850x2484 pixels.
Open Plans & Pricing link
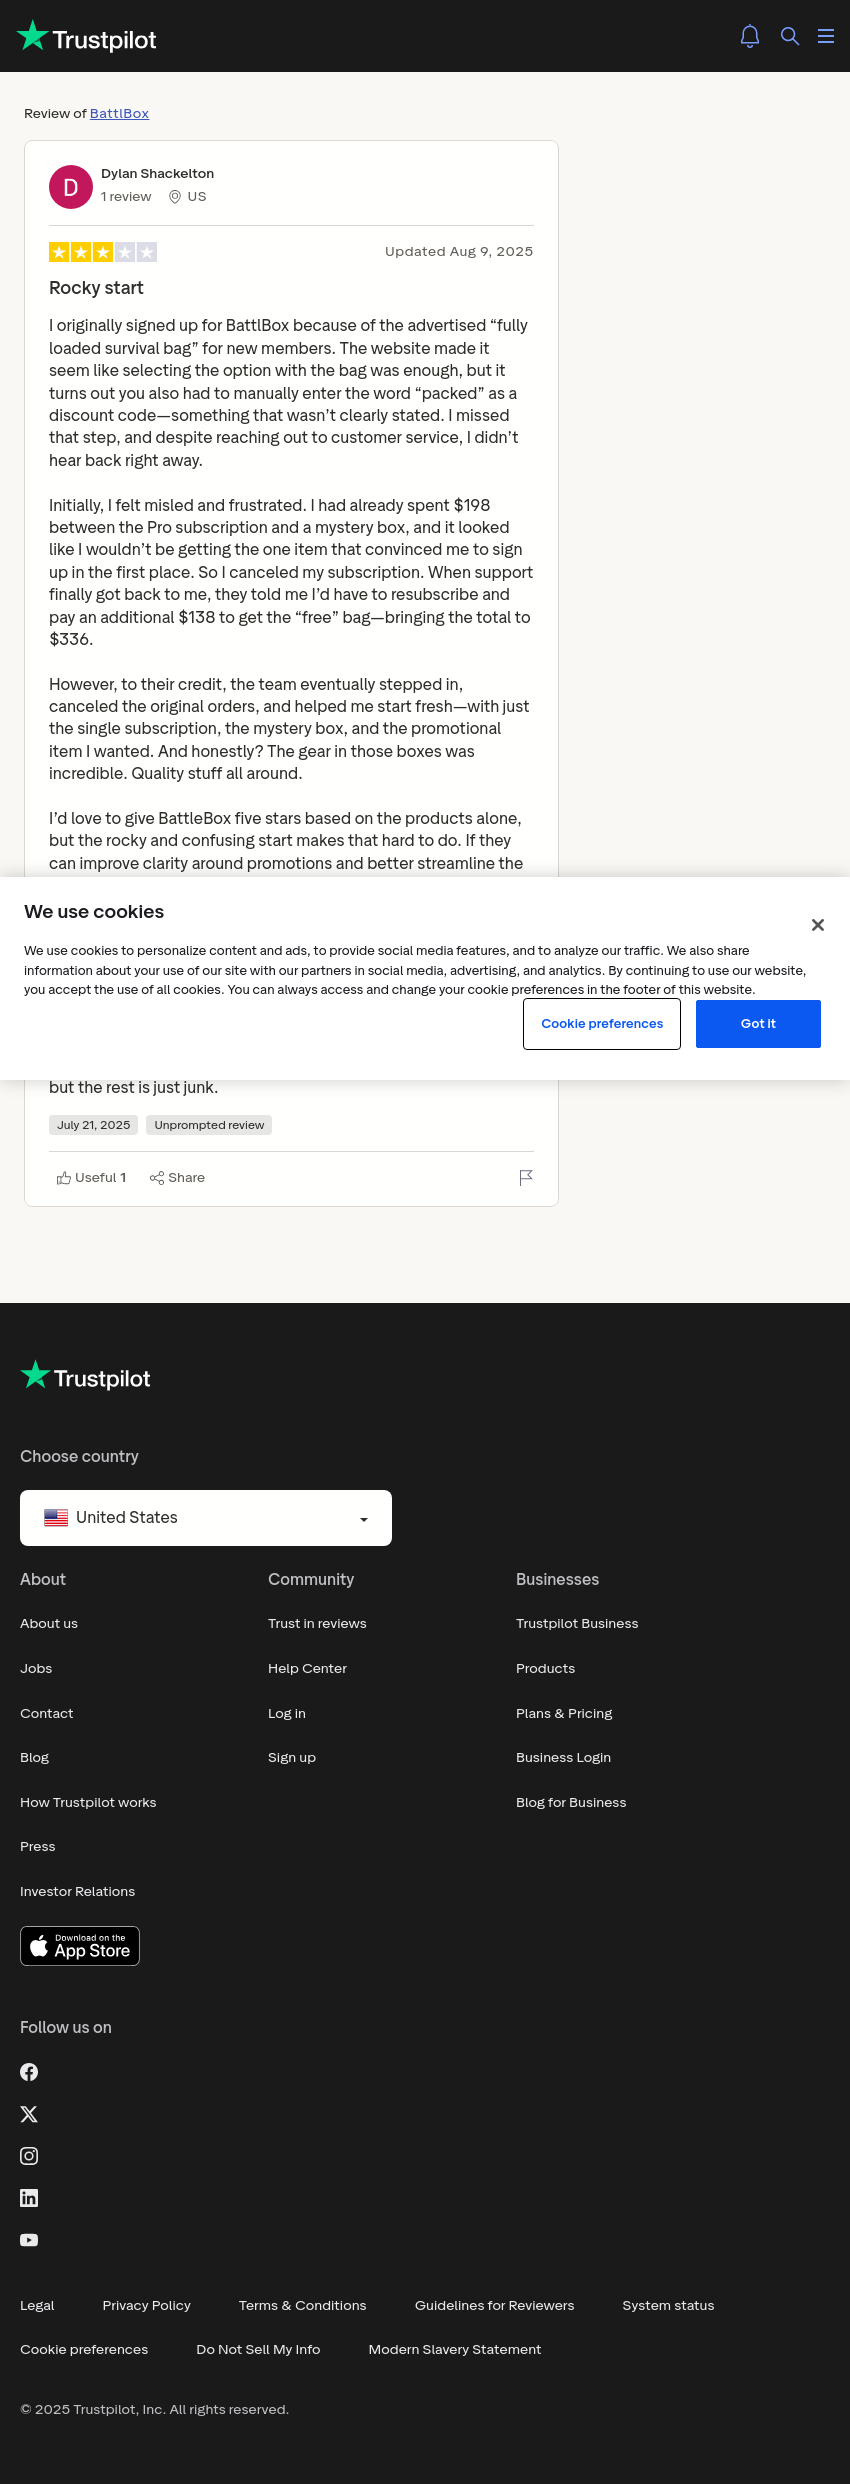564,1714
